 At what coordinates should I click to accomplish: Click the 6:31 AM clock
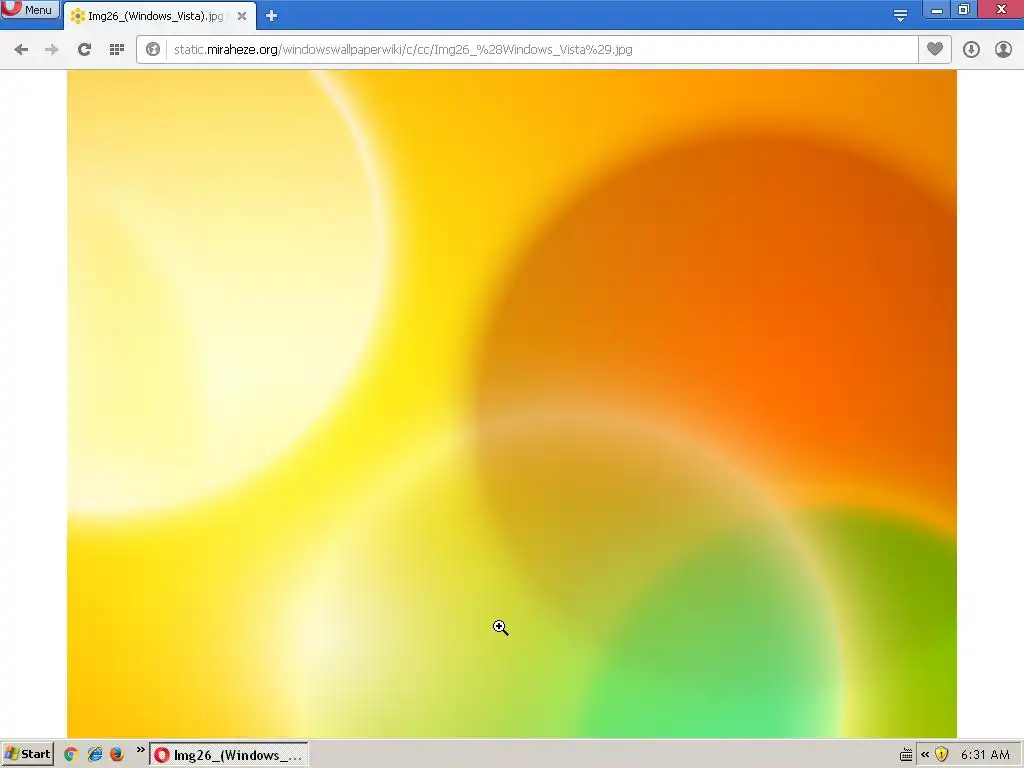(x=985, y=755)
